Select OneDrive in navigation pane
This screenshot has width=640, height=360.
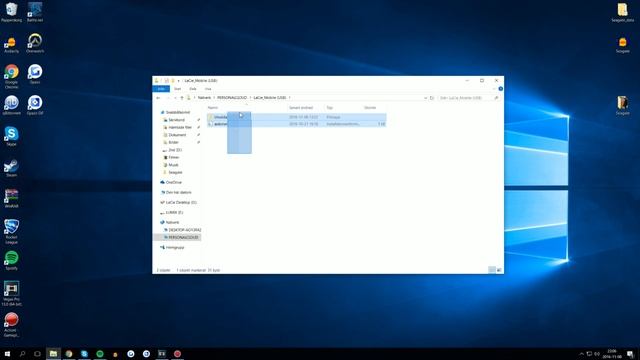[173, 182]
